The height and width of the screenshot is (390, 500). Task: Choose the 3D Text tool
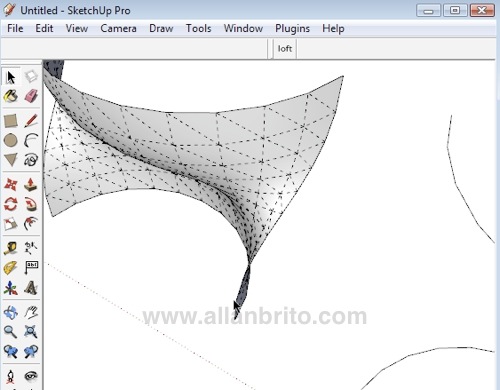(31, 288)
